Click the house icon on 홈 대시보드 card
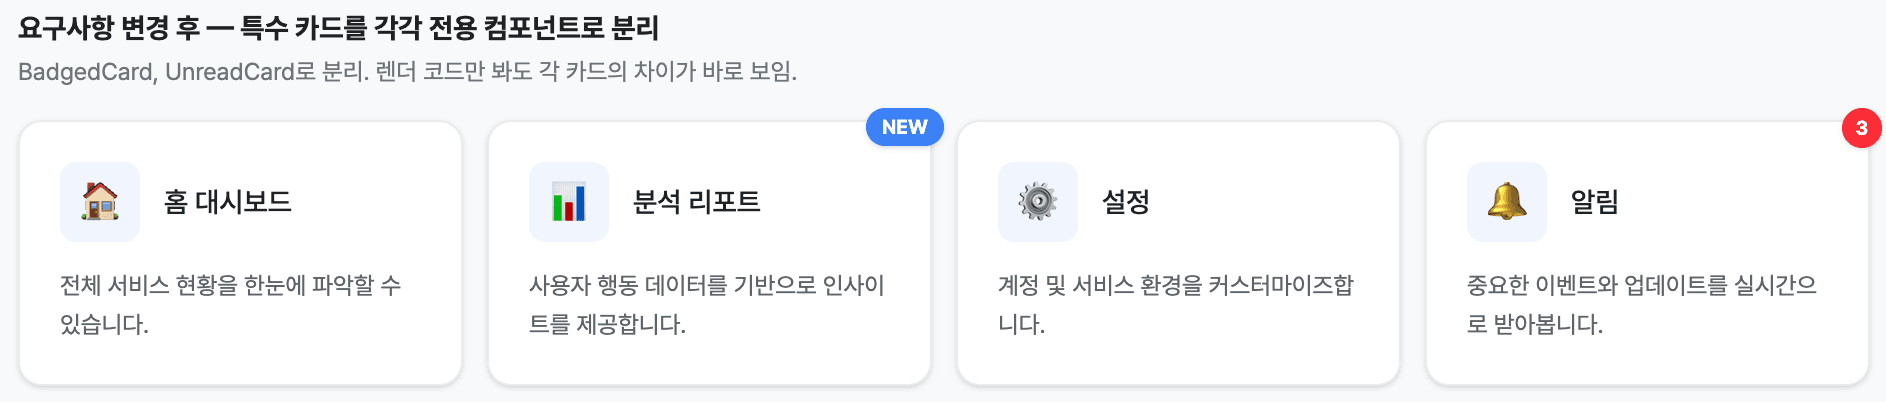 (100, 202)
